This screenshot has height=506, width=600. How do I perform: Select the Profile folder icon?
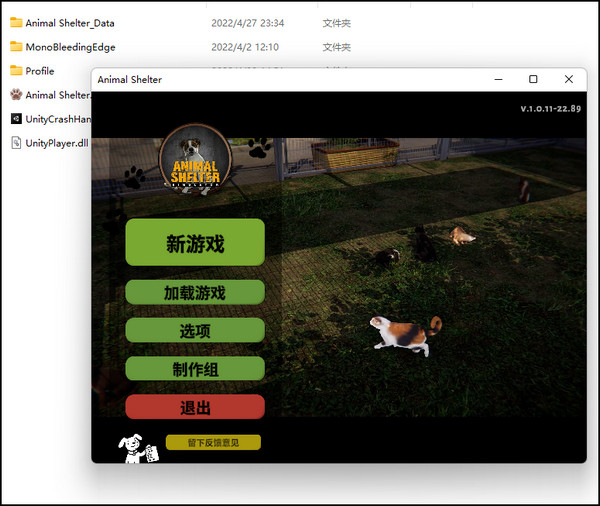coord(16,71)
